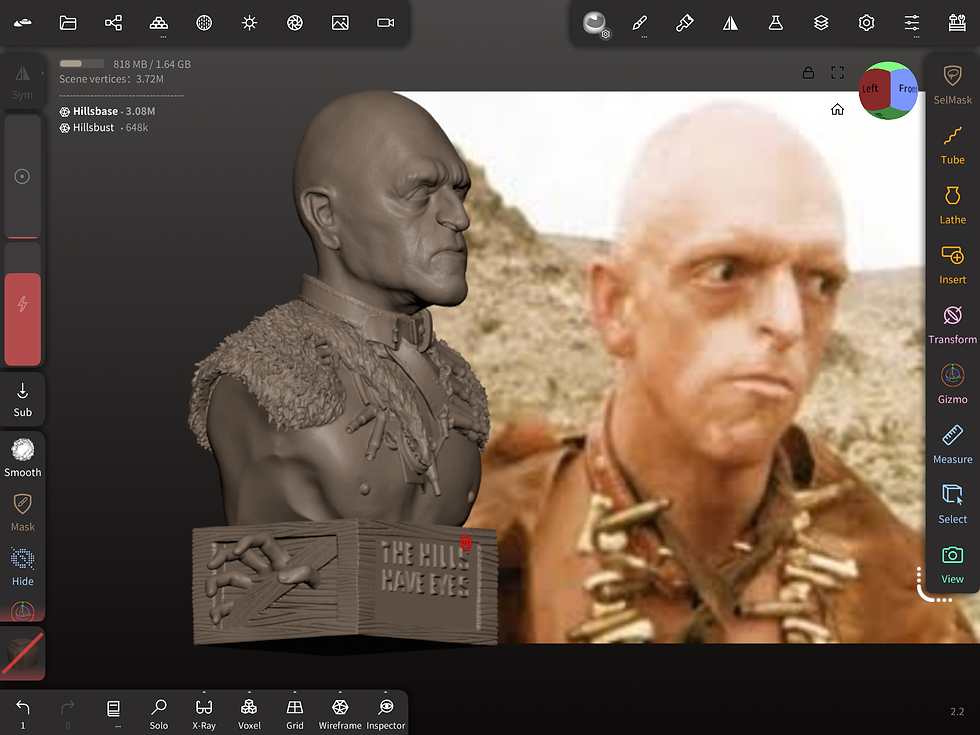980x735 pixels.
Task: Toggle the Grid display
Action: [294, 714]
